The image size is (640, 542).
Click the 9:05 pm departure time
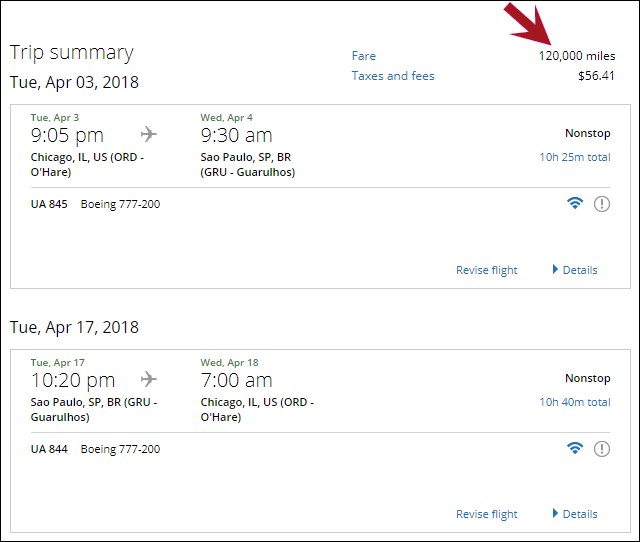tap(67, 134)
